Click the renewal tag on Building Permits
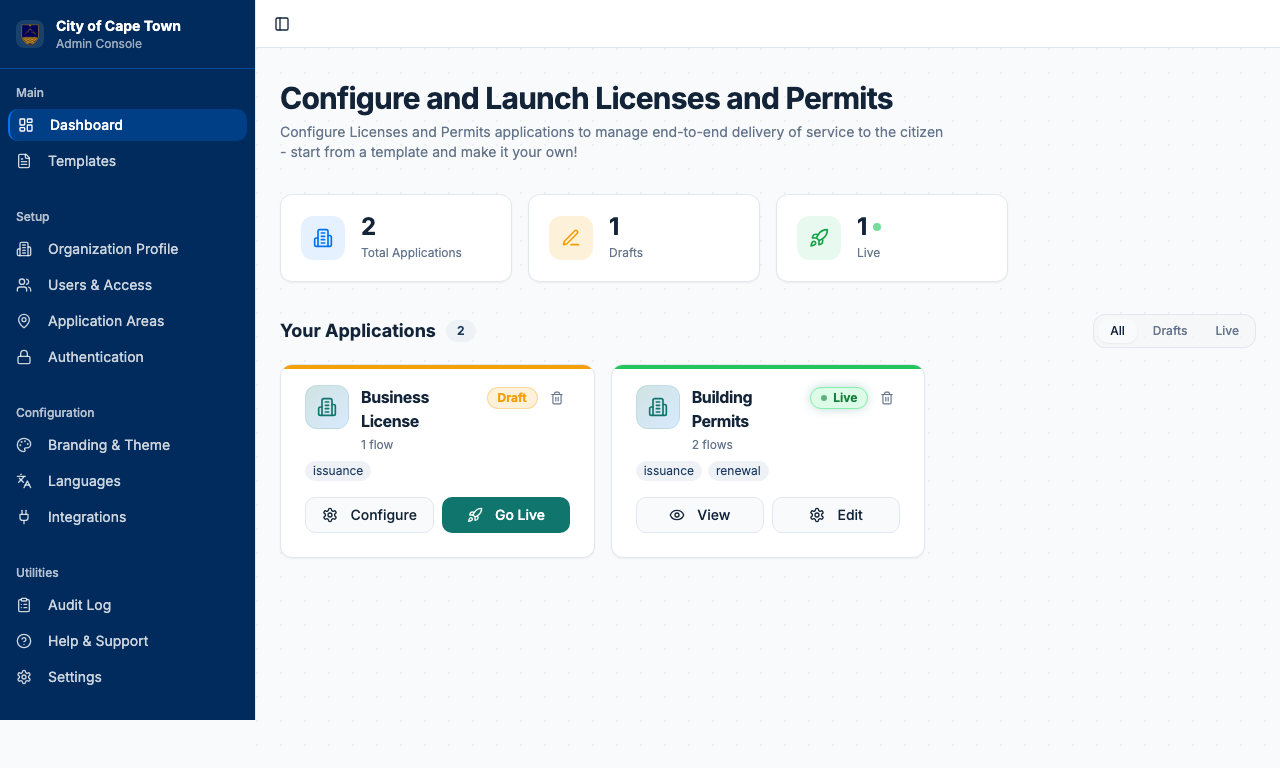Viewport: 1280px width, 768px height. point(738,471)
